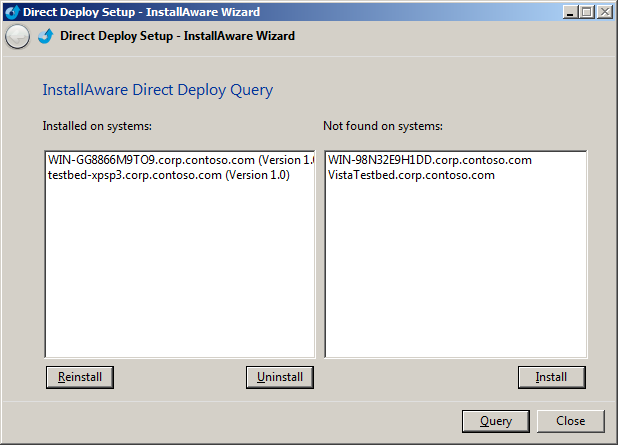Click the Uninstall button

(x=280, y=377)
